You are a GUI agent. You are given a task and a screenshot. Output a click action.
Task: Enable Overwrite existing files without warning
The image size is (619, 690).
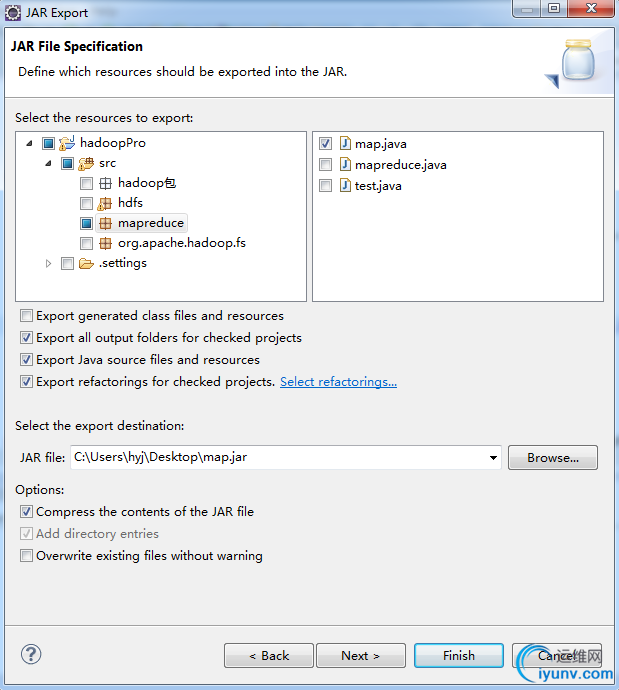tap(27, 556)
